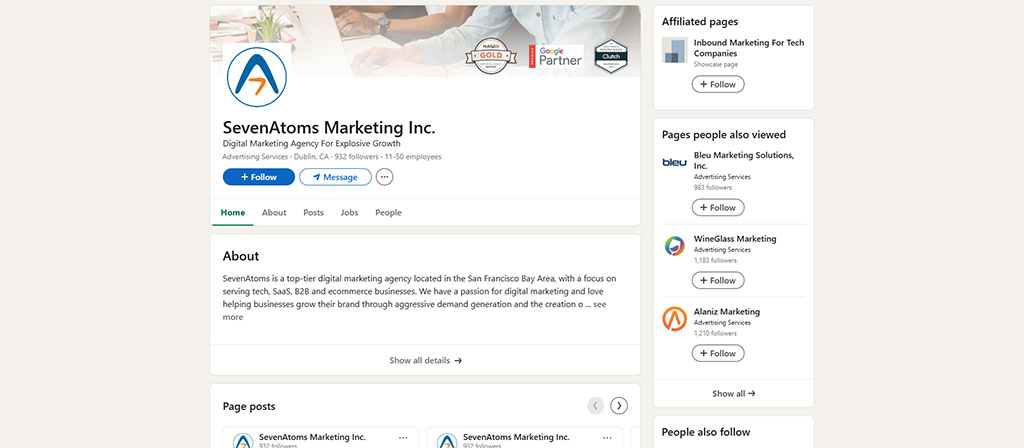Click the Inbound Marketing showcase page thumbnail
Viewport: 1024px width, 448px height.
click(x=675, y=50)
